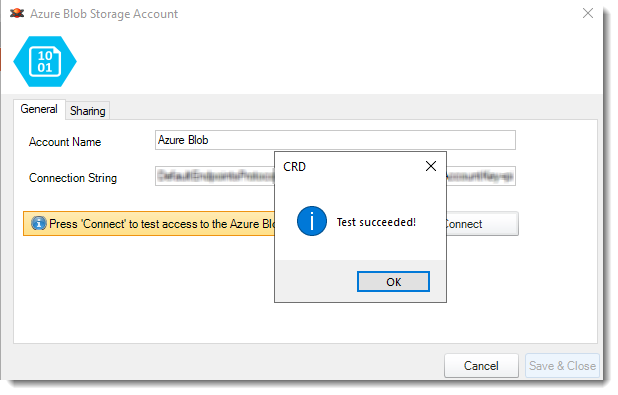The height and width of the screenshot is (395, 618).
Task: Click the CRD dialog title
Action: coord(294,167)
